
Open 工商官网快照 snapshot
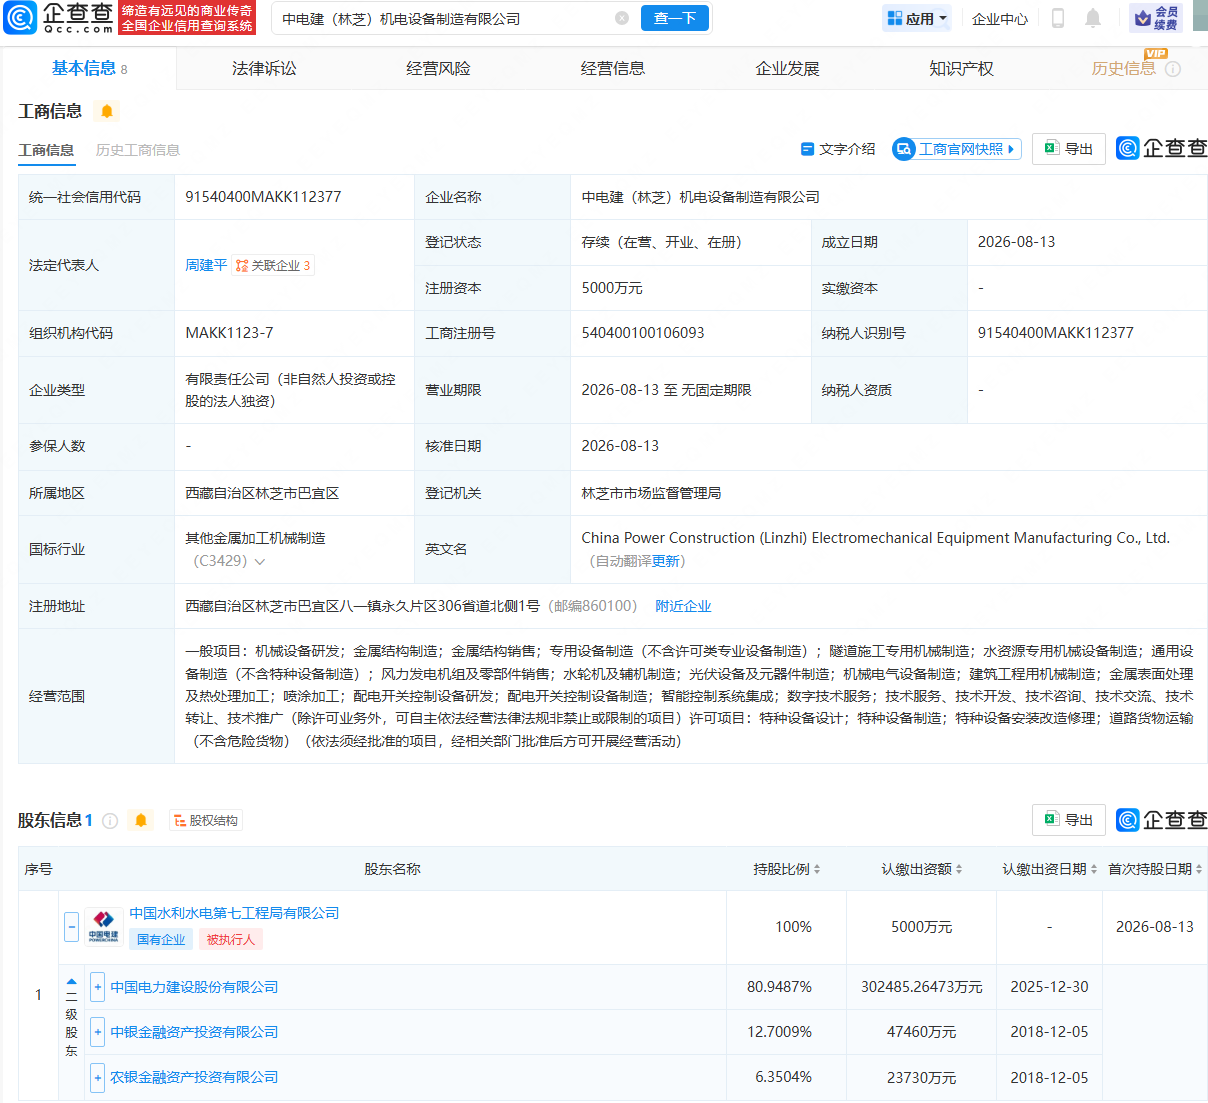tap(957, 149)
